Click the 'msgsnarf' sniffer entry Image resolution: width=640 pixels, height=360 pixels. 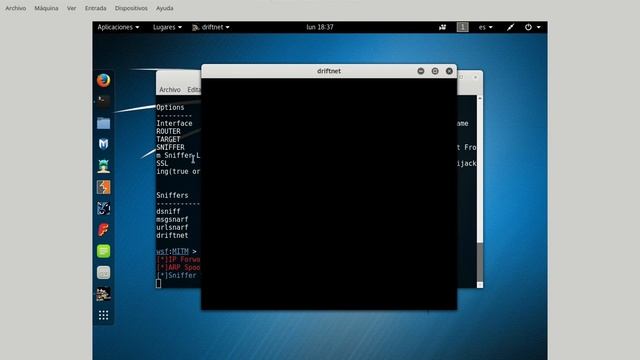coord(172,220)
